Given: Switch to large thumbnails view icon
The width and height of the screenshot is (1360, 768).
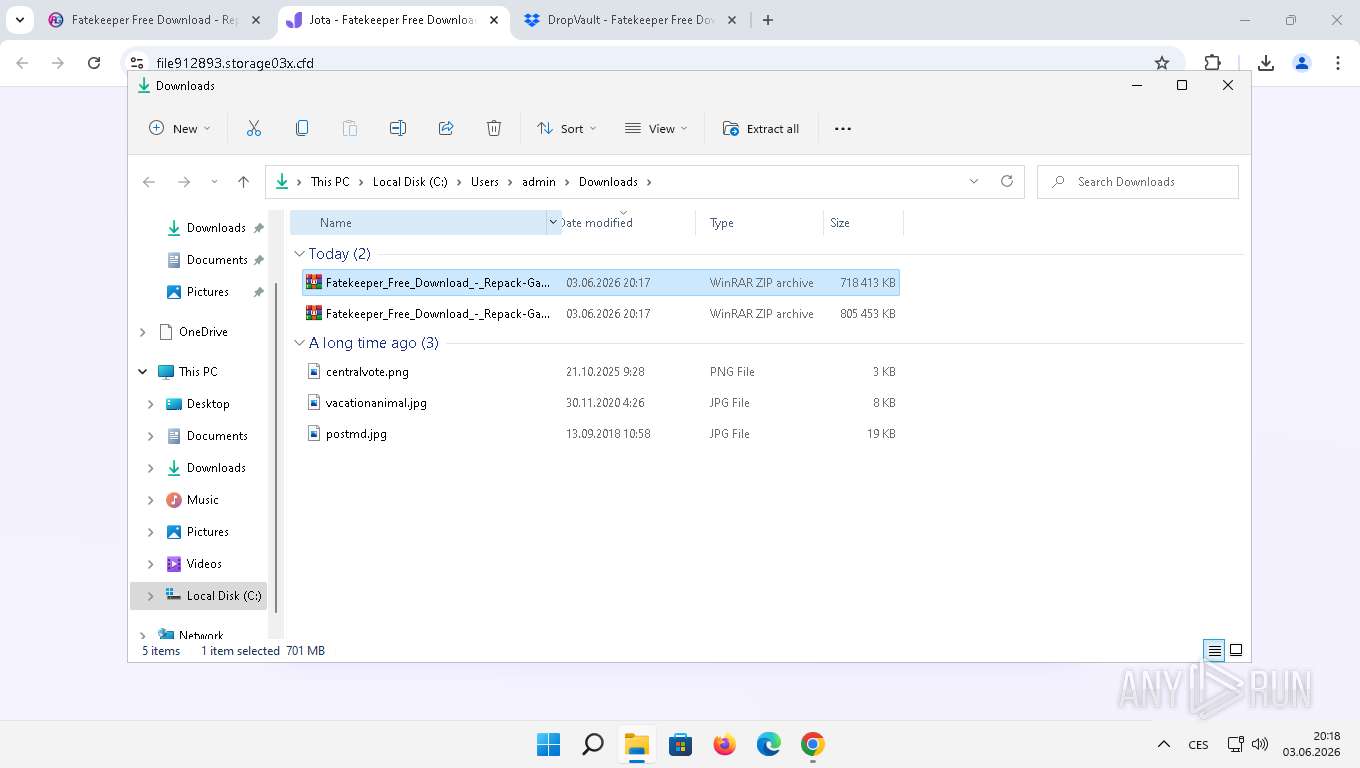Looking at the screenshot, I should tap(1236, 650).
